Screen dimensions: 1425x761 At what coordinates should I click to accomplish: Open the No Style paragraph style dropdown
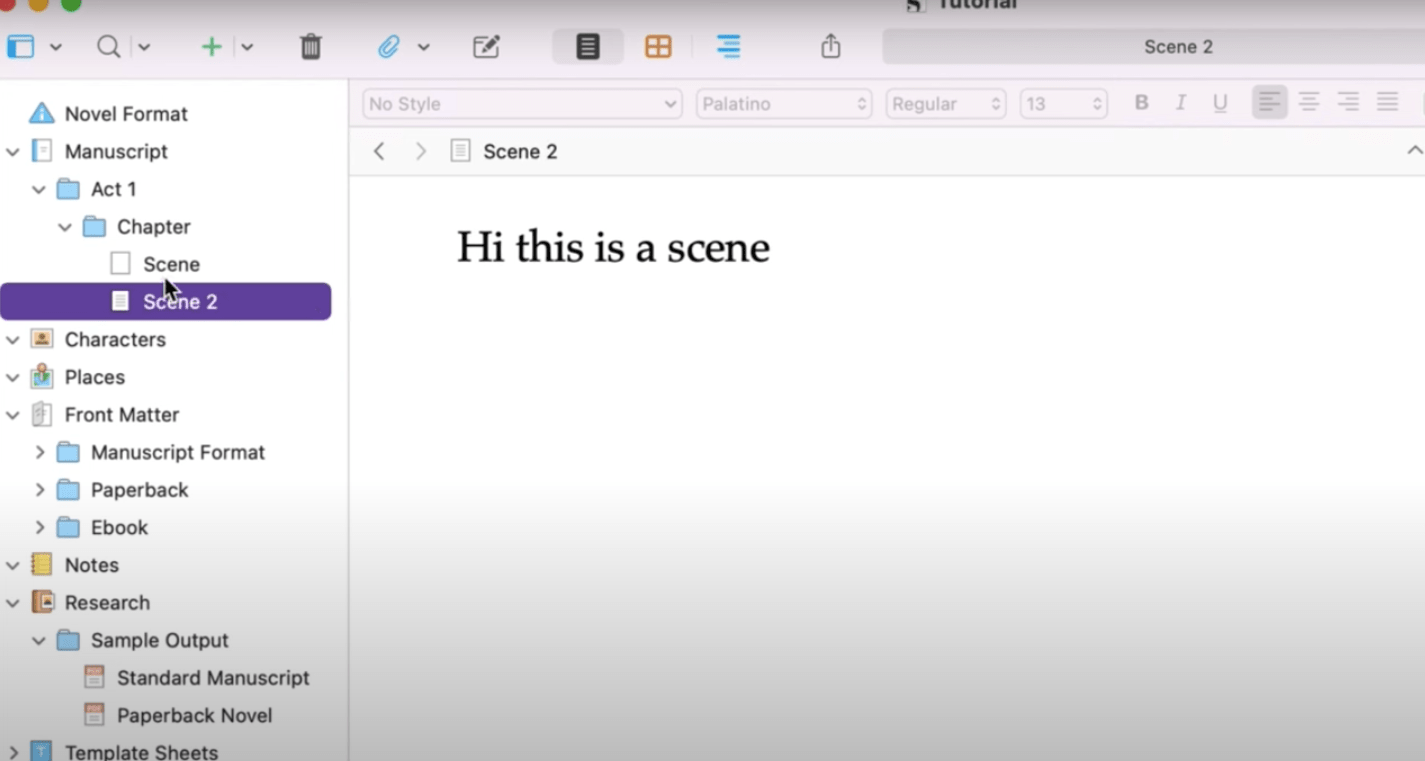[520, 103]
